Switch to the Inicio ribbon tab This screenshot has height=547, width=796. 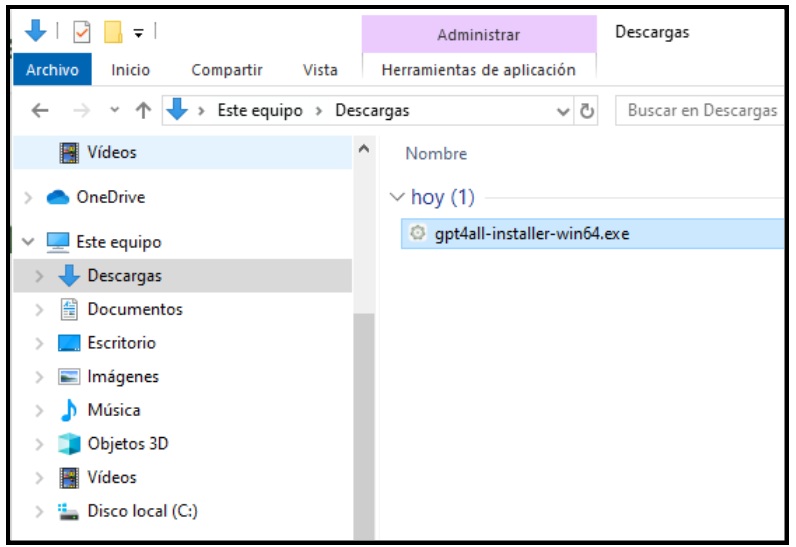coord(130,70)
